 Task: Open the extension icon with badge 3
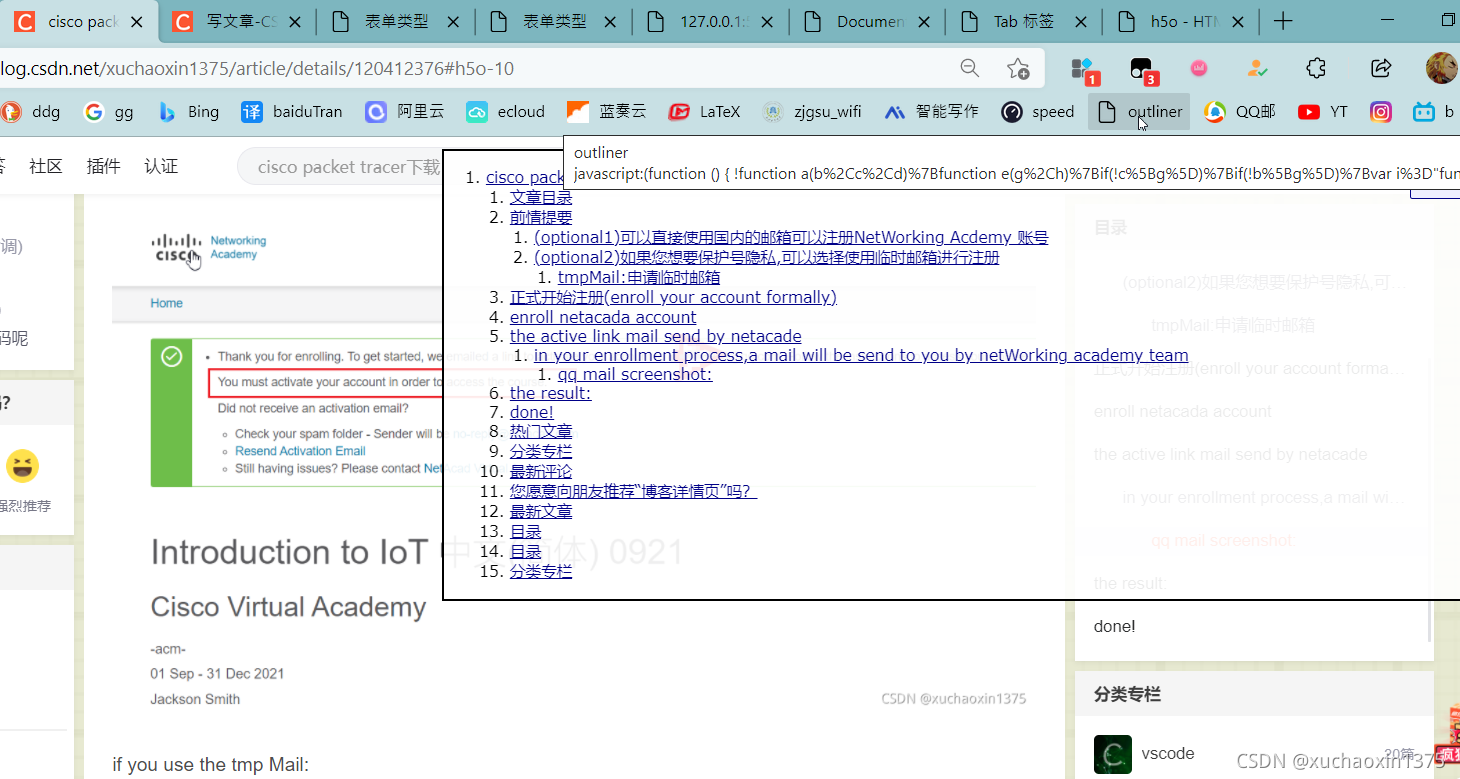point(1143,70)
